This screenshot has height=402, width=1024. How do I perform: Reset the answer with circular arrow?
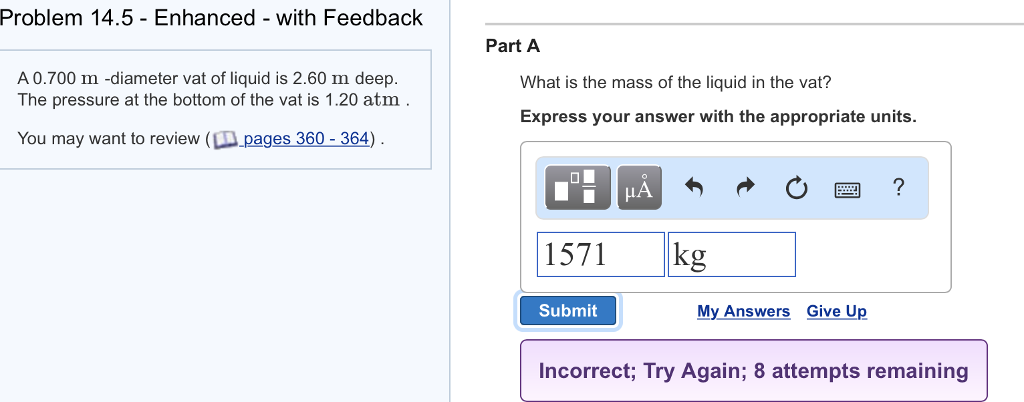[x=796, y=188]
